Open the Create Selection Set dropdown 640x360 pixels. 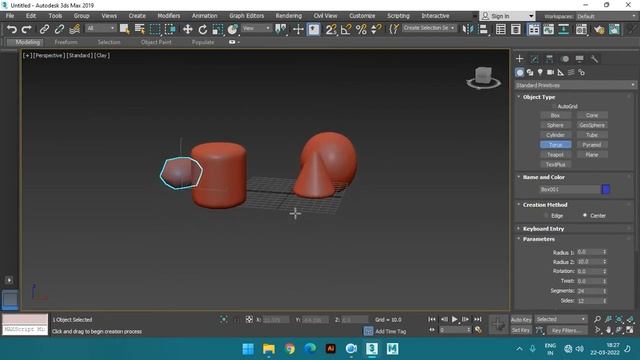(429, 28)
